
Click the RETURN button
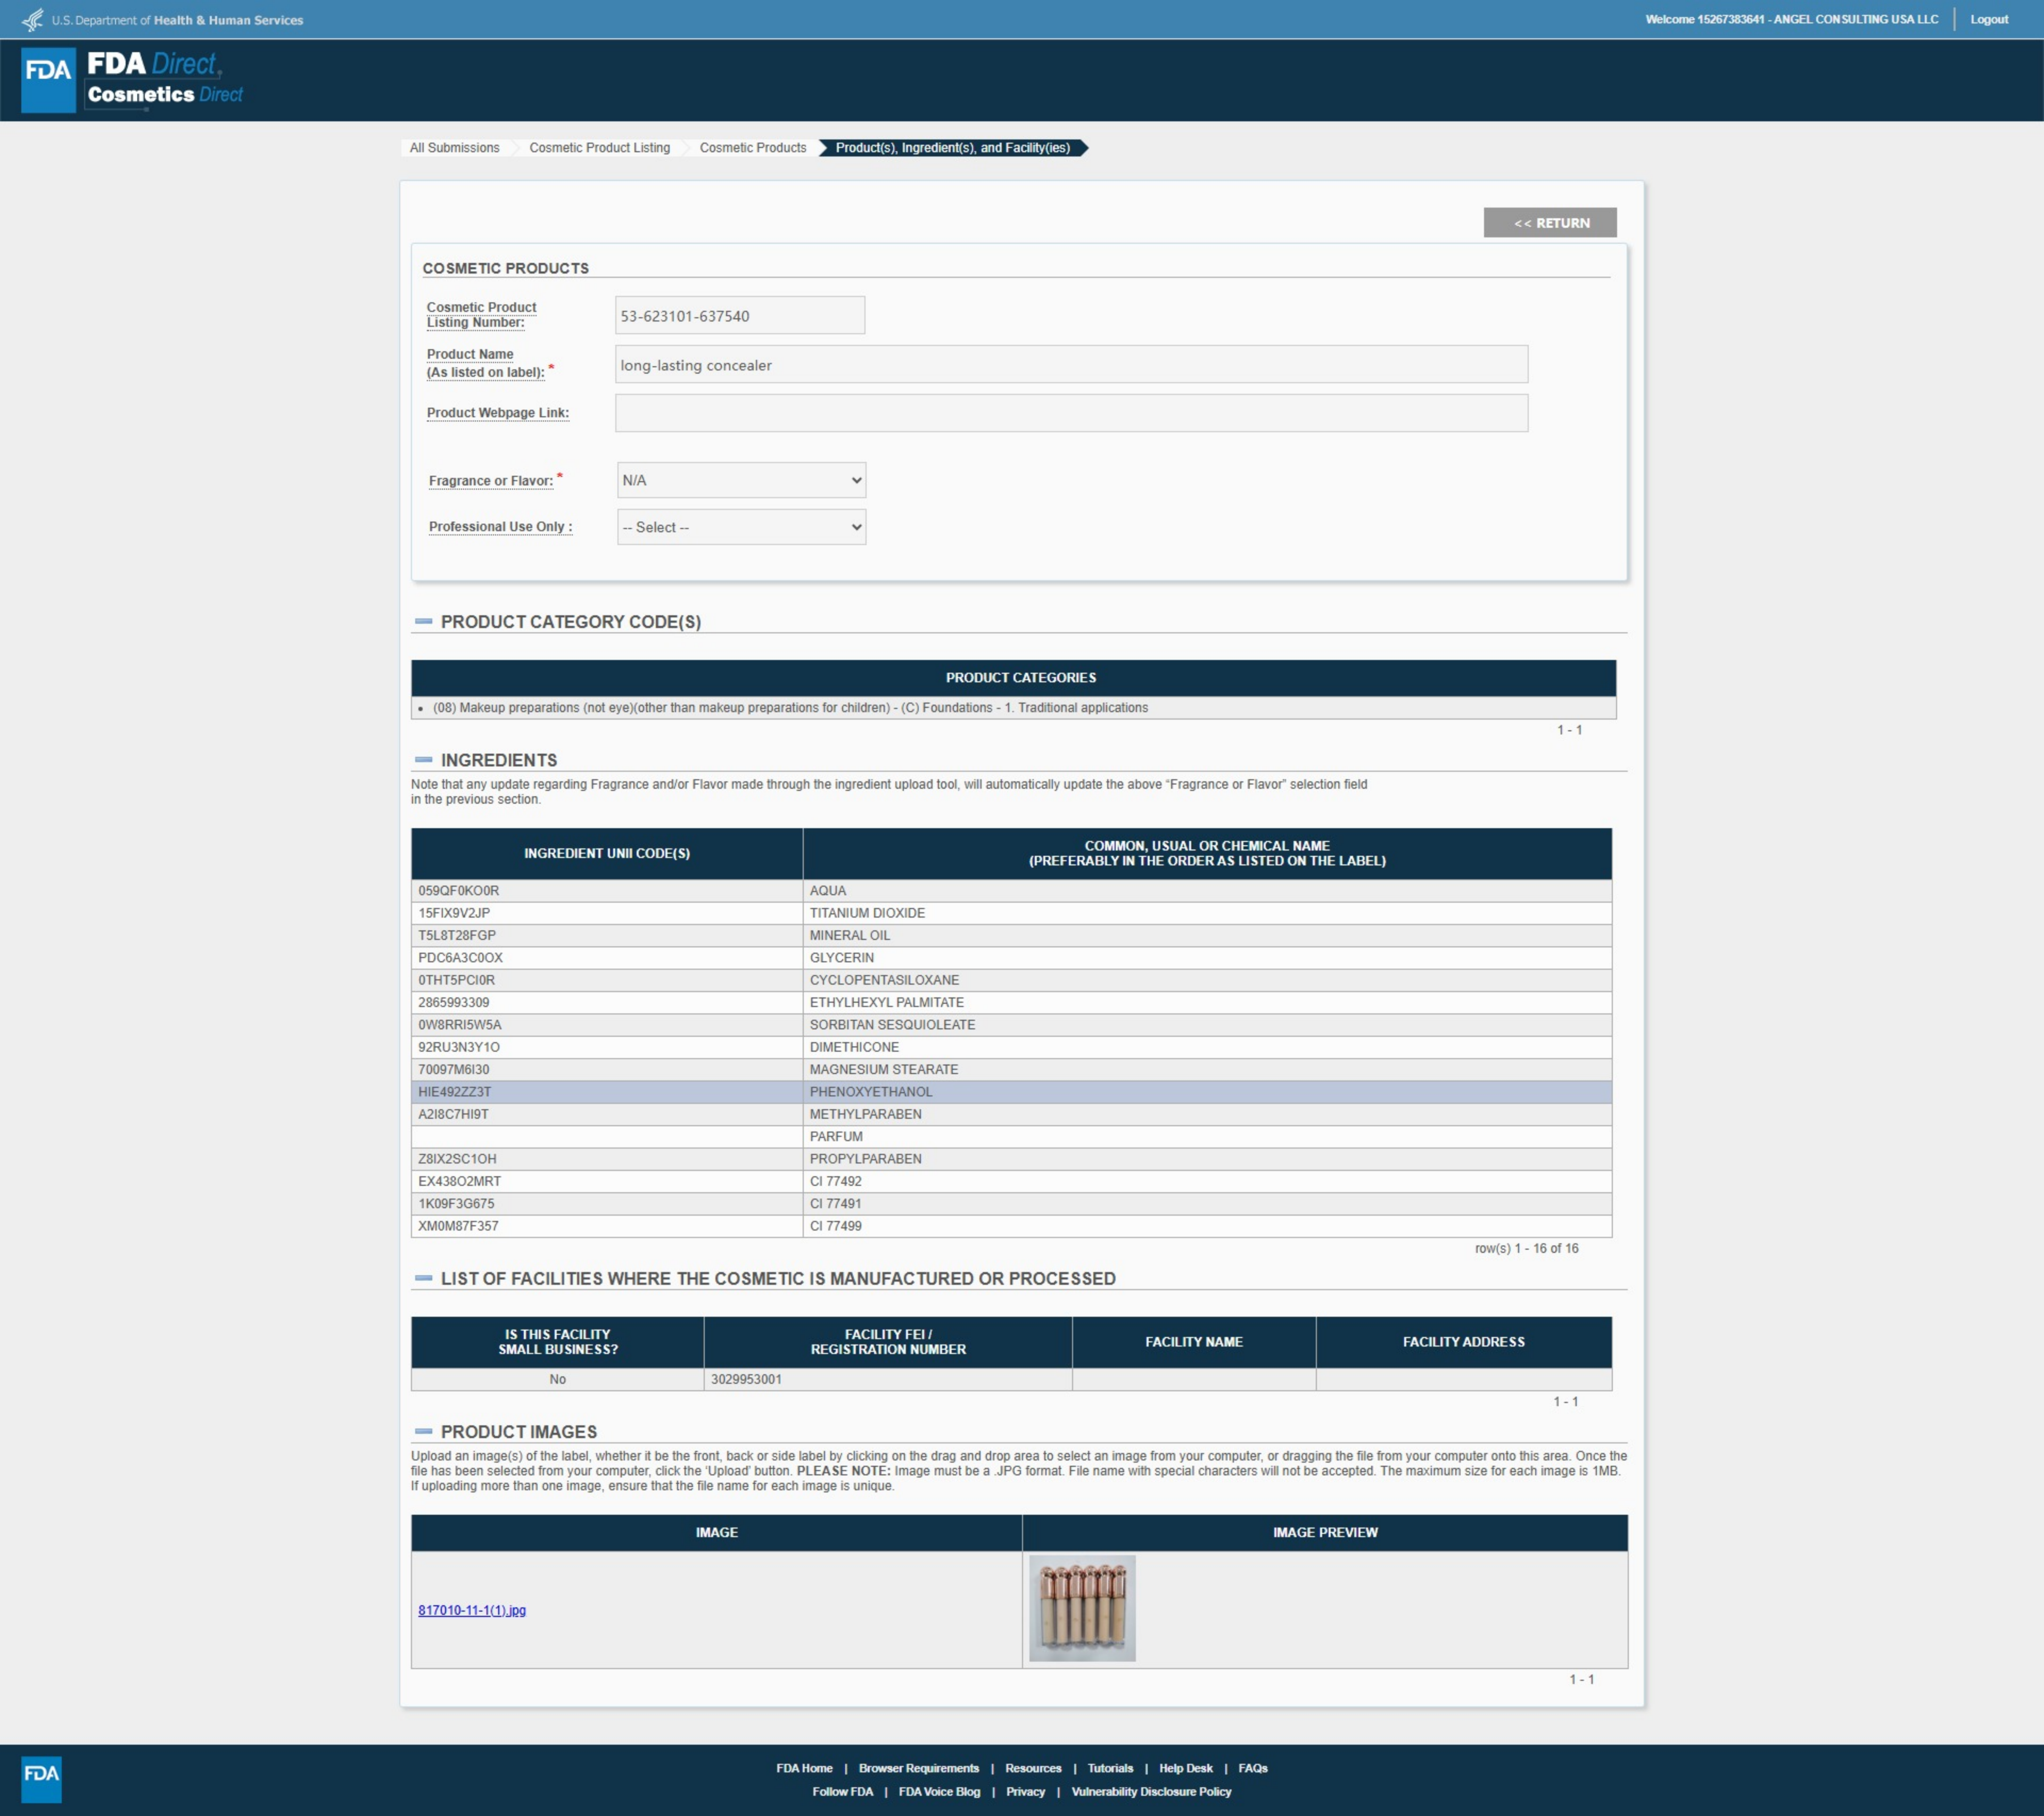click(1549, 223)
